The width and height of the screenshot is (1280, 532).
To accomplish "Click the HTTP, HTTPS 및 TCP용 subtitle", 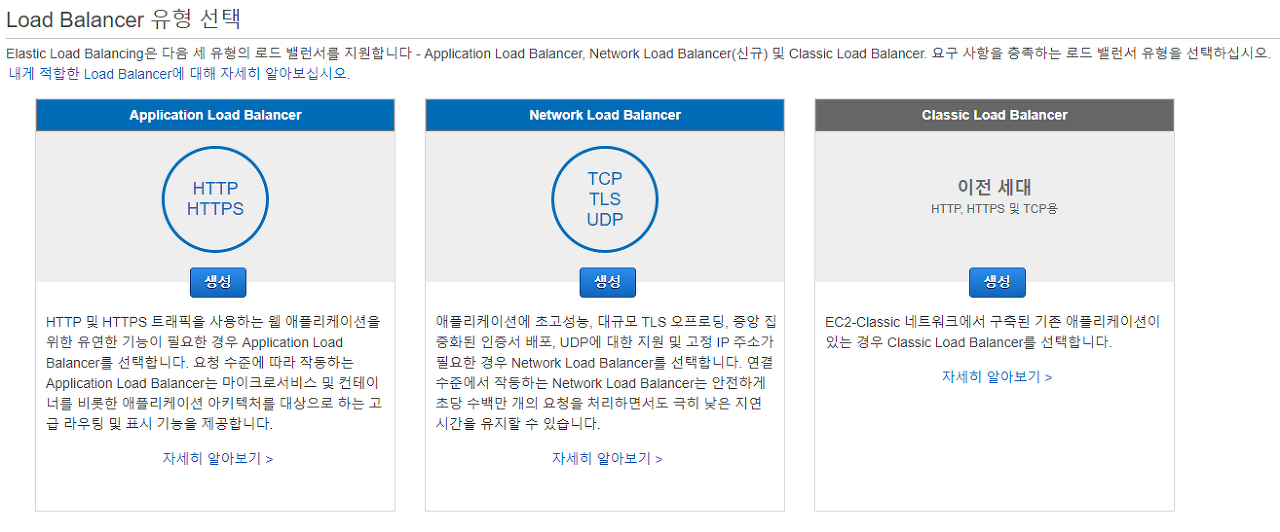I will coord(994,209).
